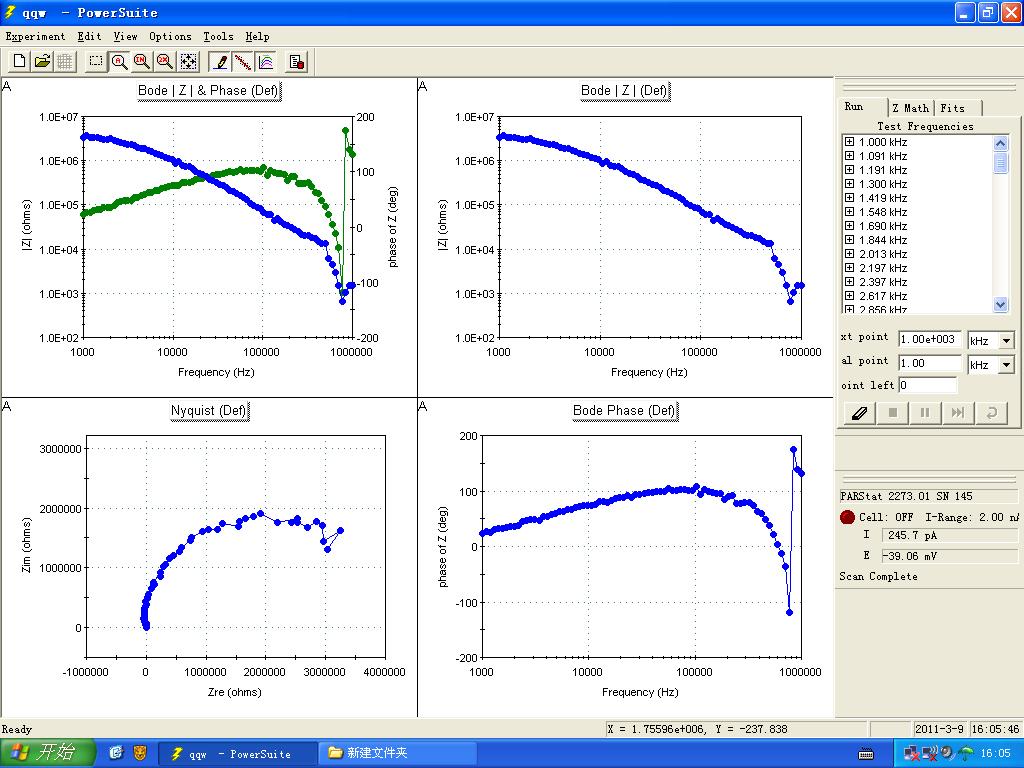Screen dimensions: 1024x768
Task: Click the Test Frequencies list scrollbar thumb
Action: [x=1001, y=163]
